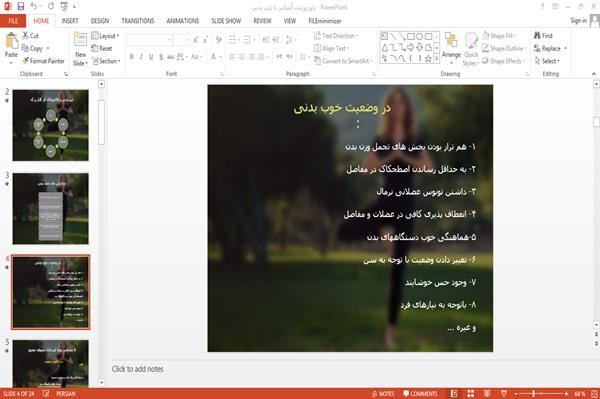This screenshot has width=600, height=399.
Task: Reset the slide layout
Action: [x=102, y=48]
